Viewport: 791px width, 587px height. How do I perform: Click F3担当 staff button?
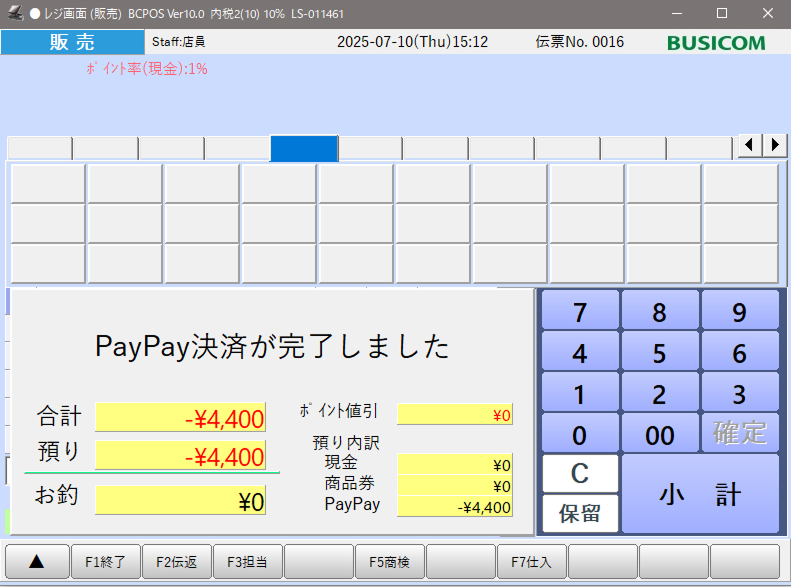(x=247, y=562)
